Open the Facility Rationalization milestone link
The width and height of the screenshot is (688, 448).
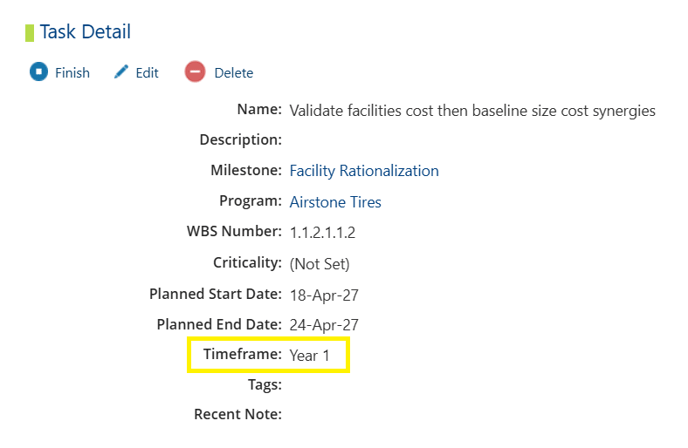(364, 171)
